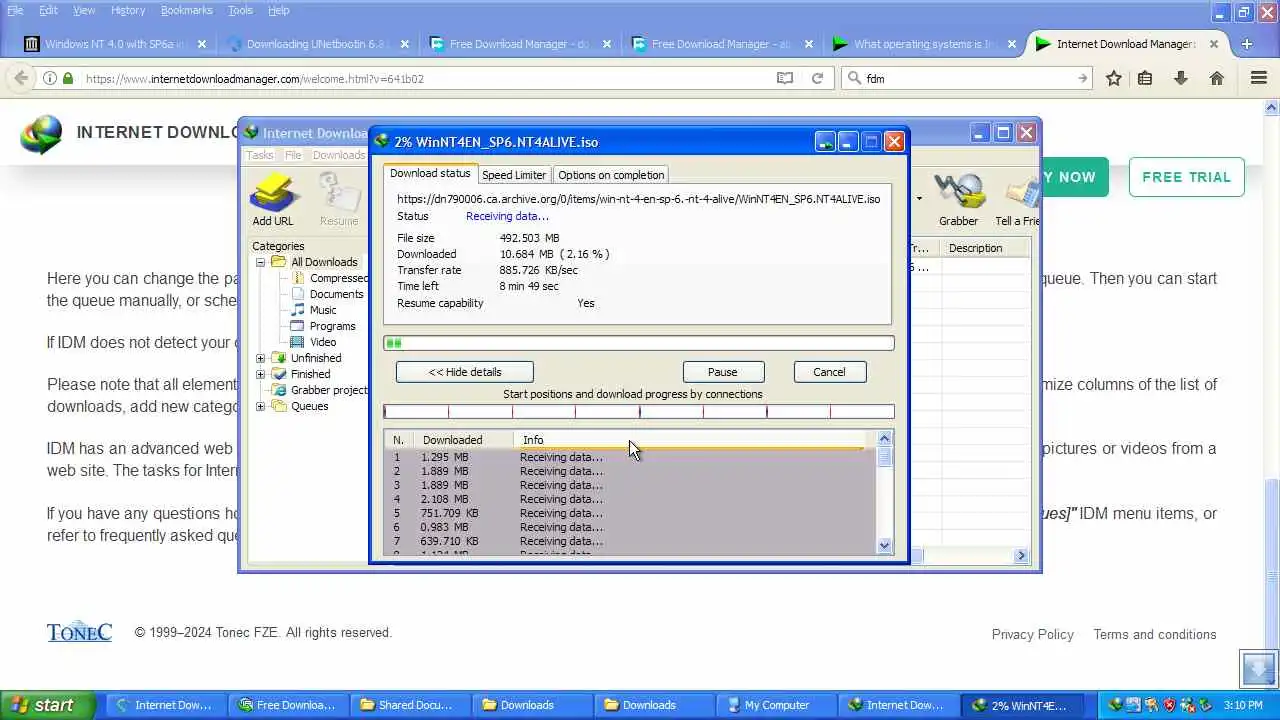Click the connections list scroll-down arrow
This screenshot has width=1280, height=720.
click(884, 545)
